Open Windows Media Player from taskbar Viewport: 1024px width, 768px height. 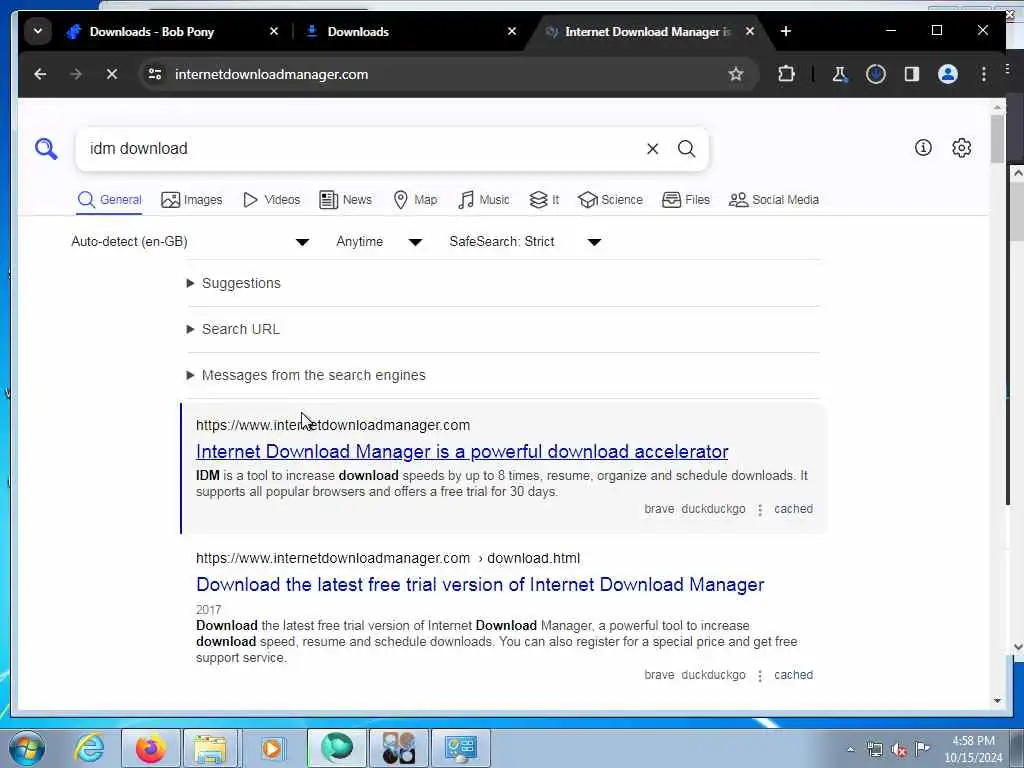click(x=272, y=748)
